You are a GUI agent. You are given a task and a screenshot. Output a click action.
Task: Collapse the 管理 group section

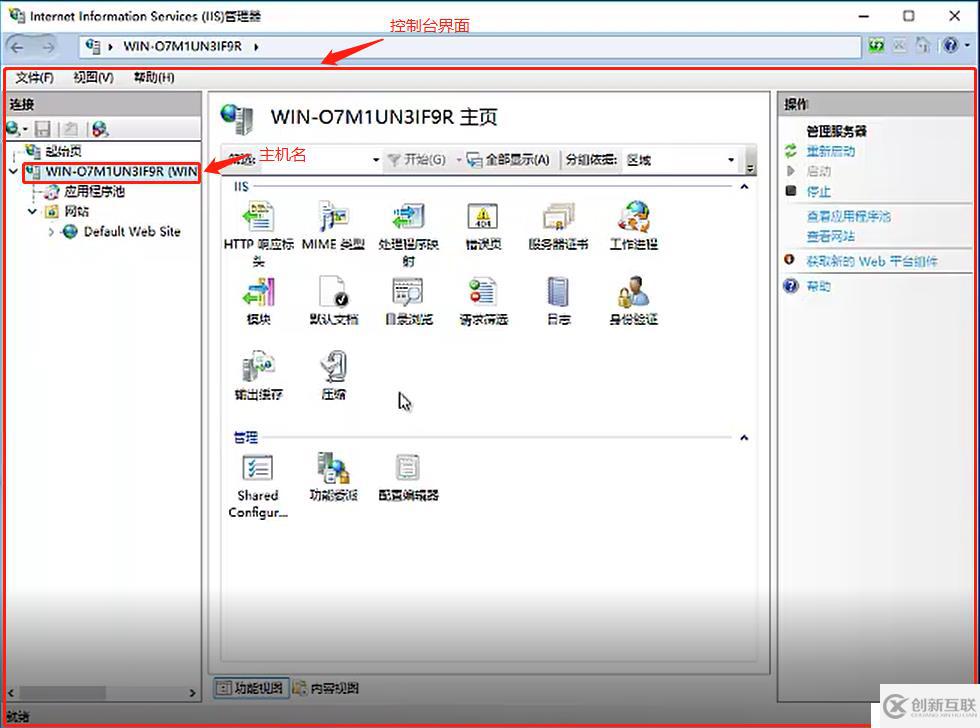(x=744, y=437)
